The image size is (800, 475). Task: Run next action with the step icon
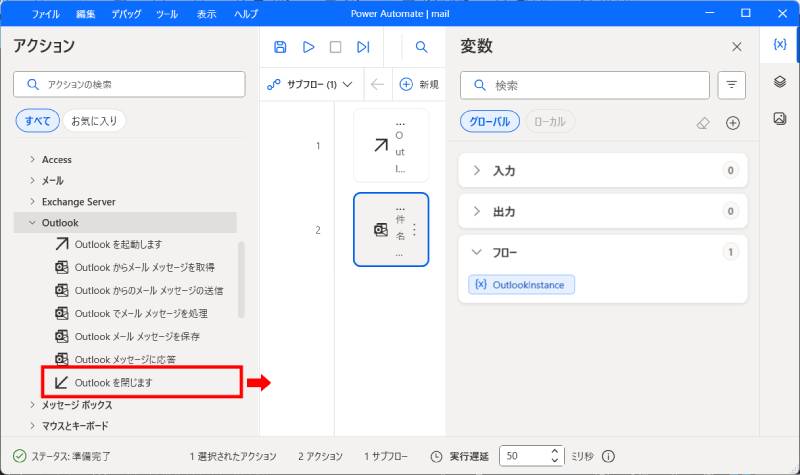363,47
